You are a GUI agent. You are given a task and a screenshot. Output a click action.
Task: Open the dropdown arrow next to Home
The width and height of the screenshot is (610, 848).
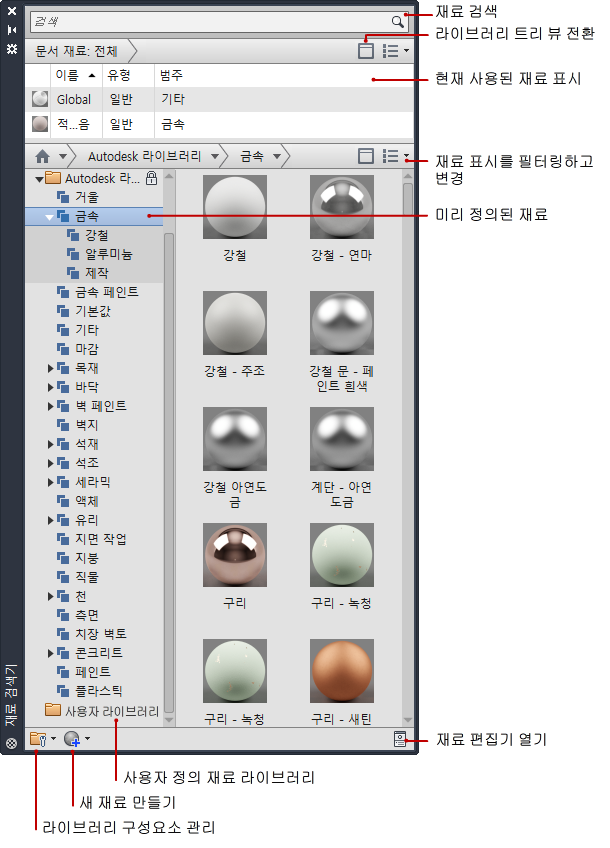[63, 157]
